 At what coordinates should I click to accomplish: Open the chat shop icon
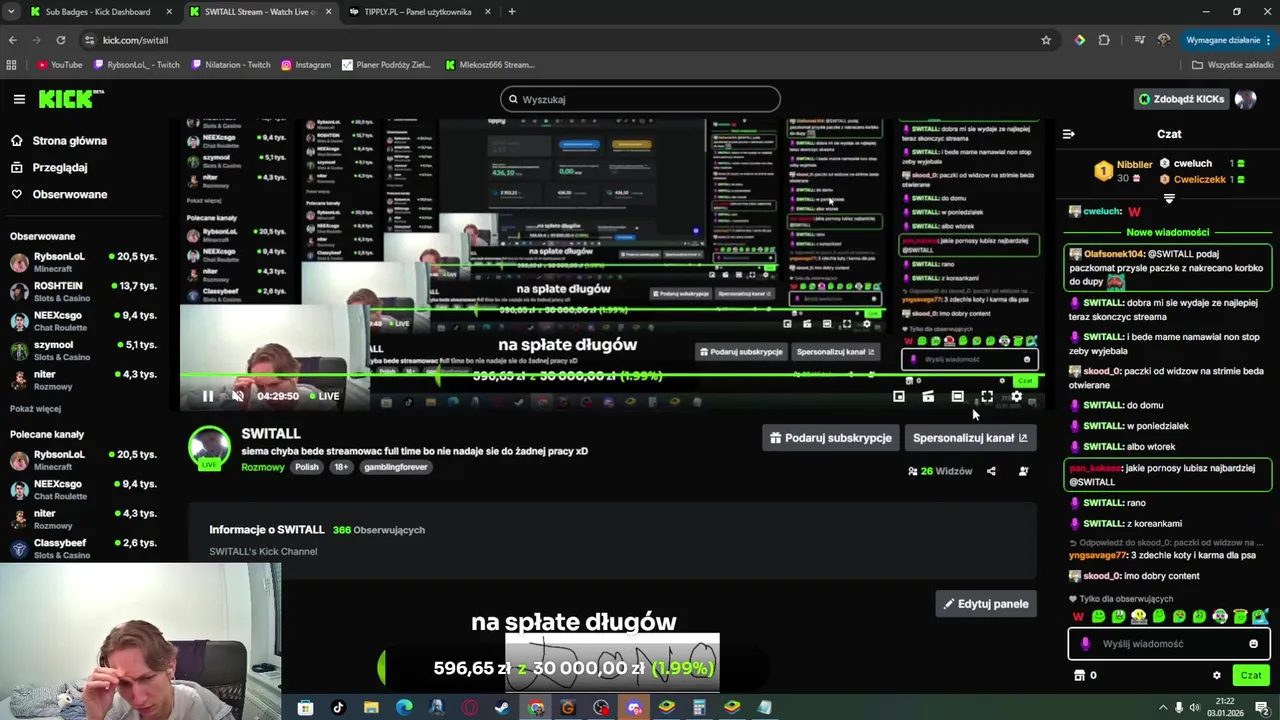[1079, 675]
